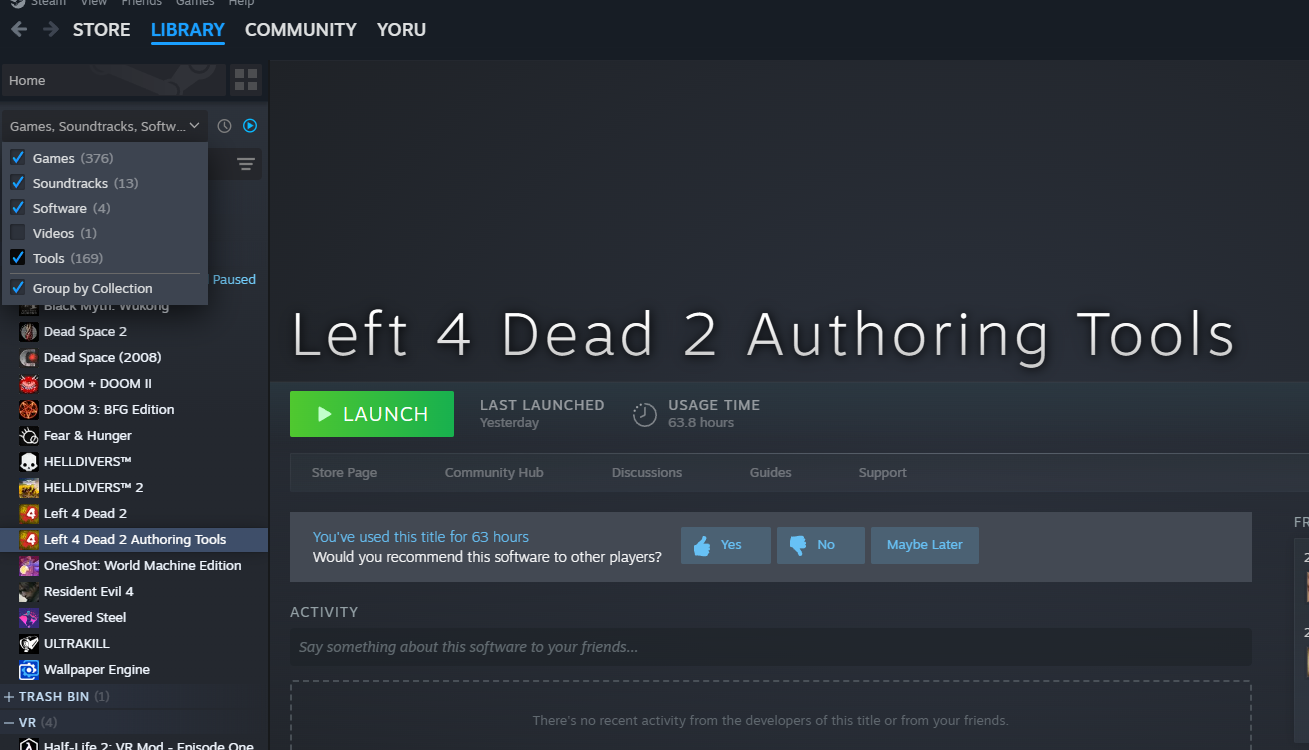Viewport: 1309px width, 750px height.
Task: Recommend the software with the Yes button
Action: [x=726, y=545]
